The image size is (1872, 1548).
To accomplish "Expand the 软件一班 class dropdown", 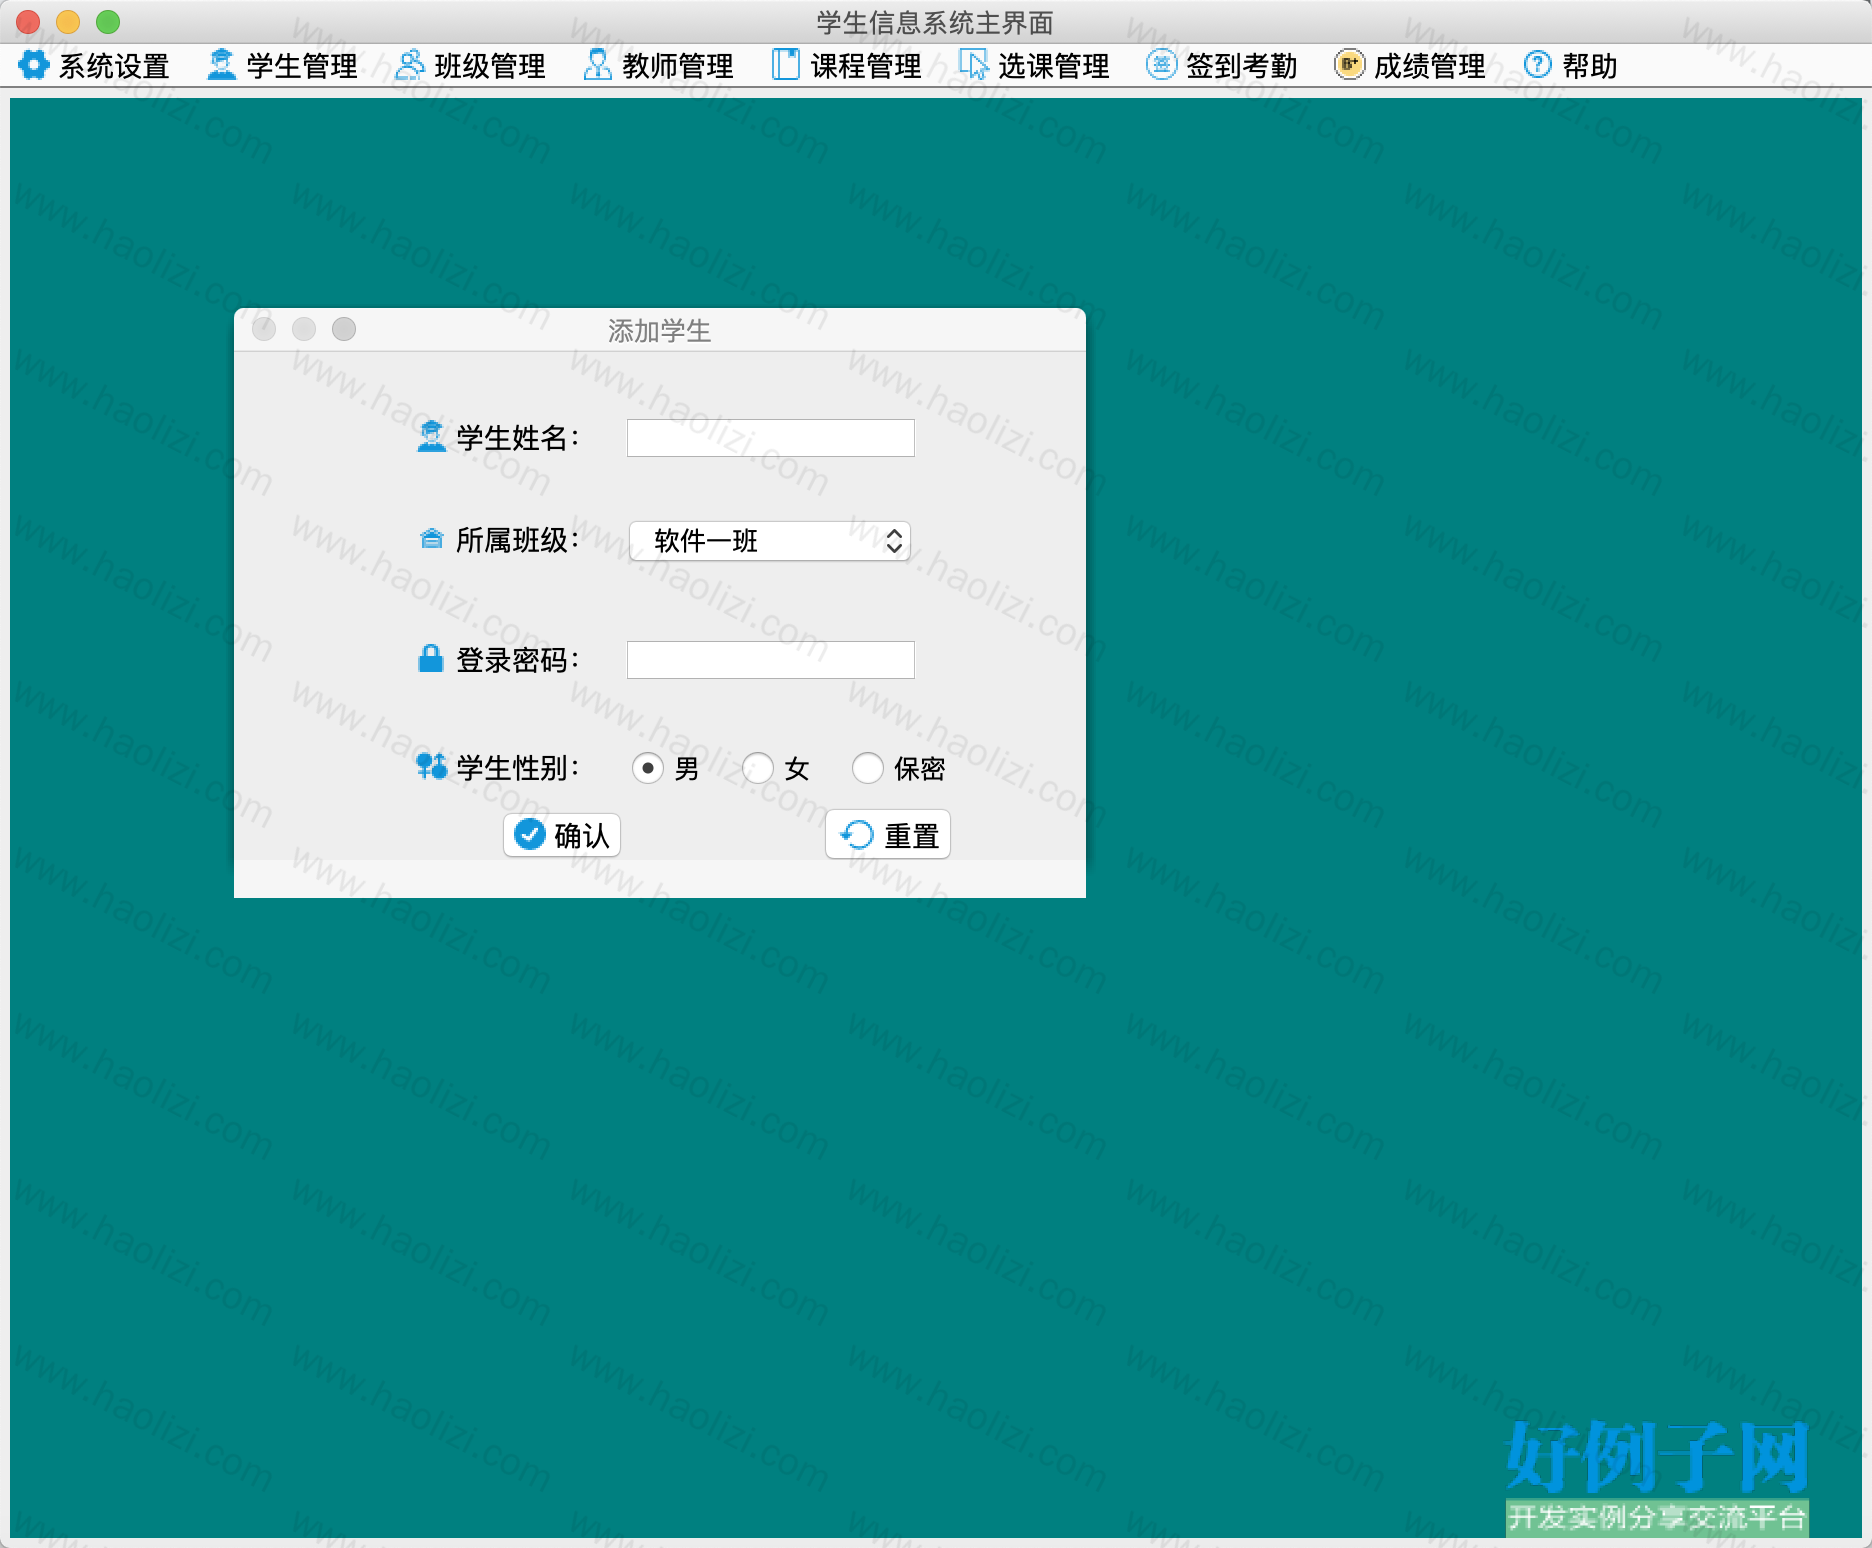I will [x=770, y=541].
